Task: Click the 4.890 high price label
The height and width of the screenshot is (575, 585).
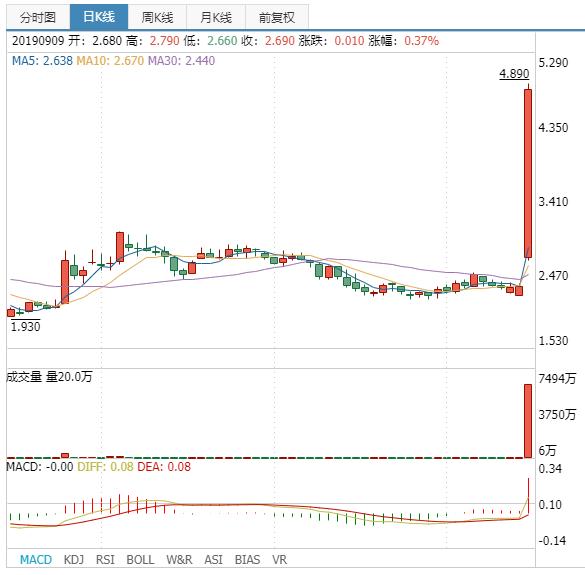Action: click(x=514, y=74)
